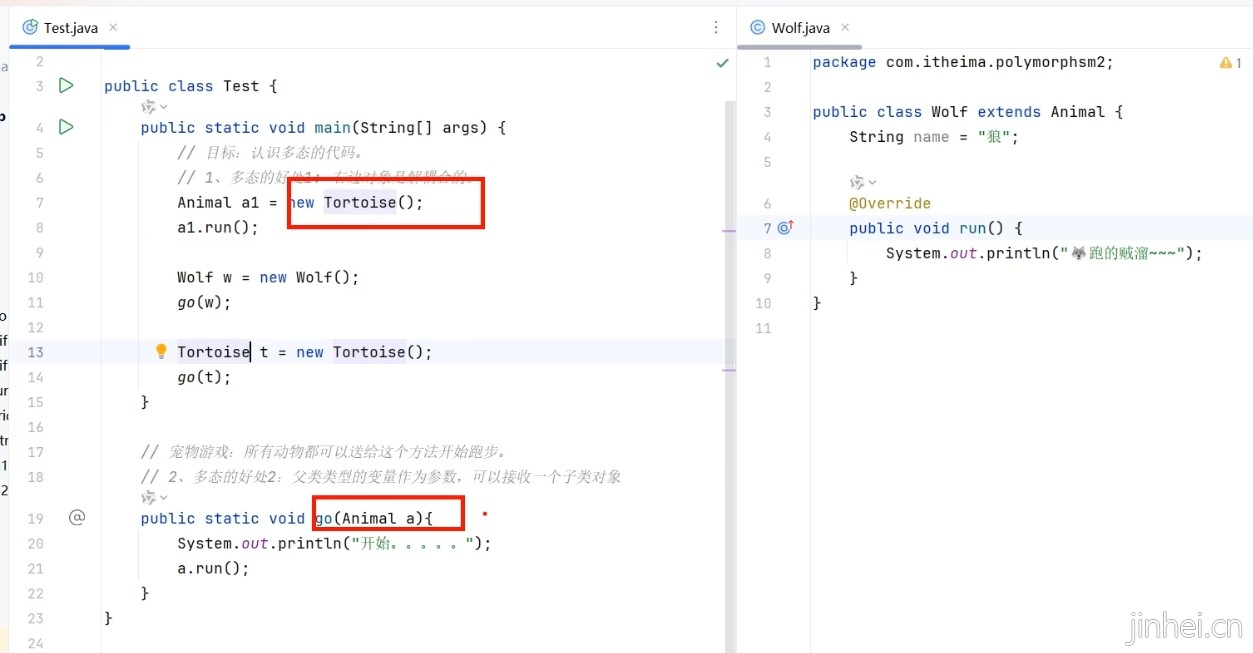This screenshot has height=653, width=1253.
Task: Click the field 'String name = "狼";'
Action: (x=934, y=137)
